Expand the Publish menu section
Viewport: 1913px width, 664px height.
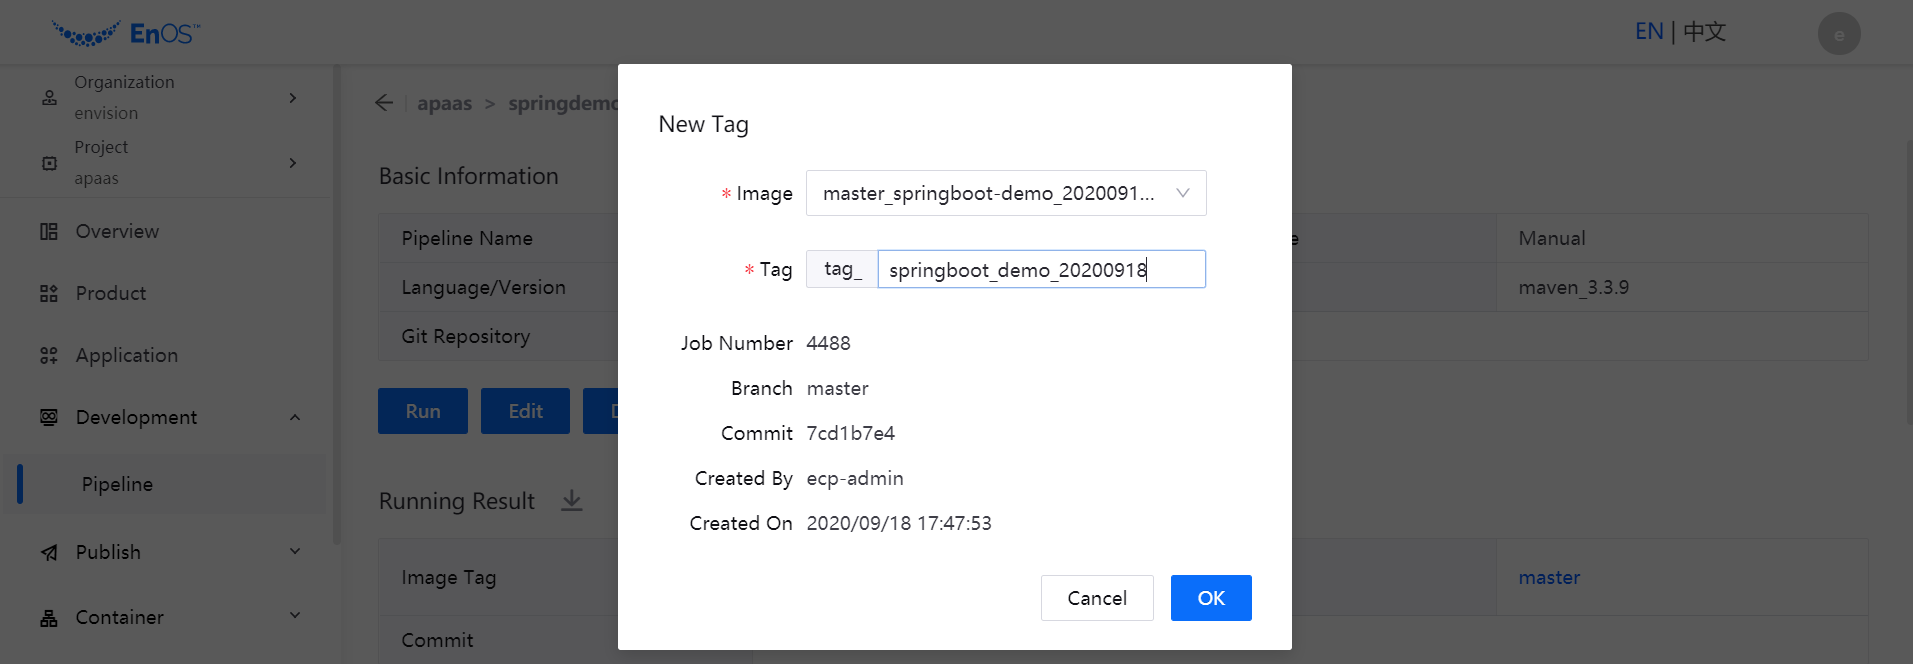pyautogui.click(x=294, y=552)
